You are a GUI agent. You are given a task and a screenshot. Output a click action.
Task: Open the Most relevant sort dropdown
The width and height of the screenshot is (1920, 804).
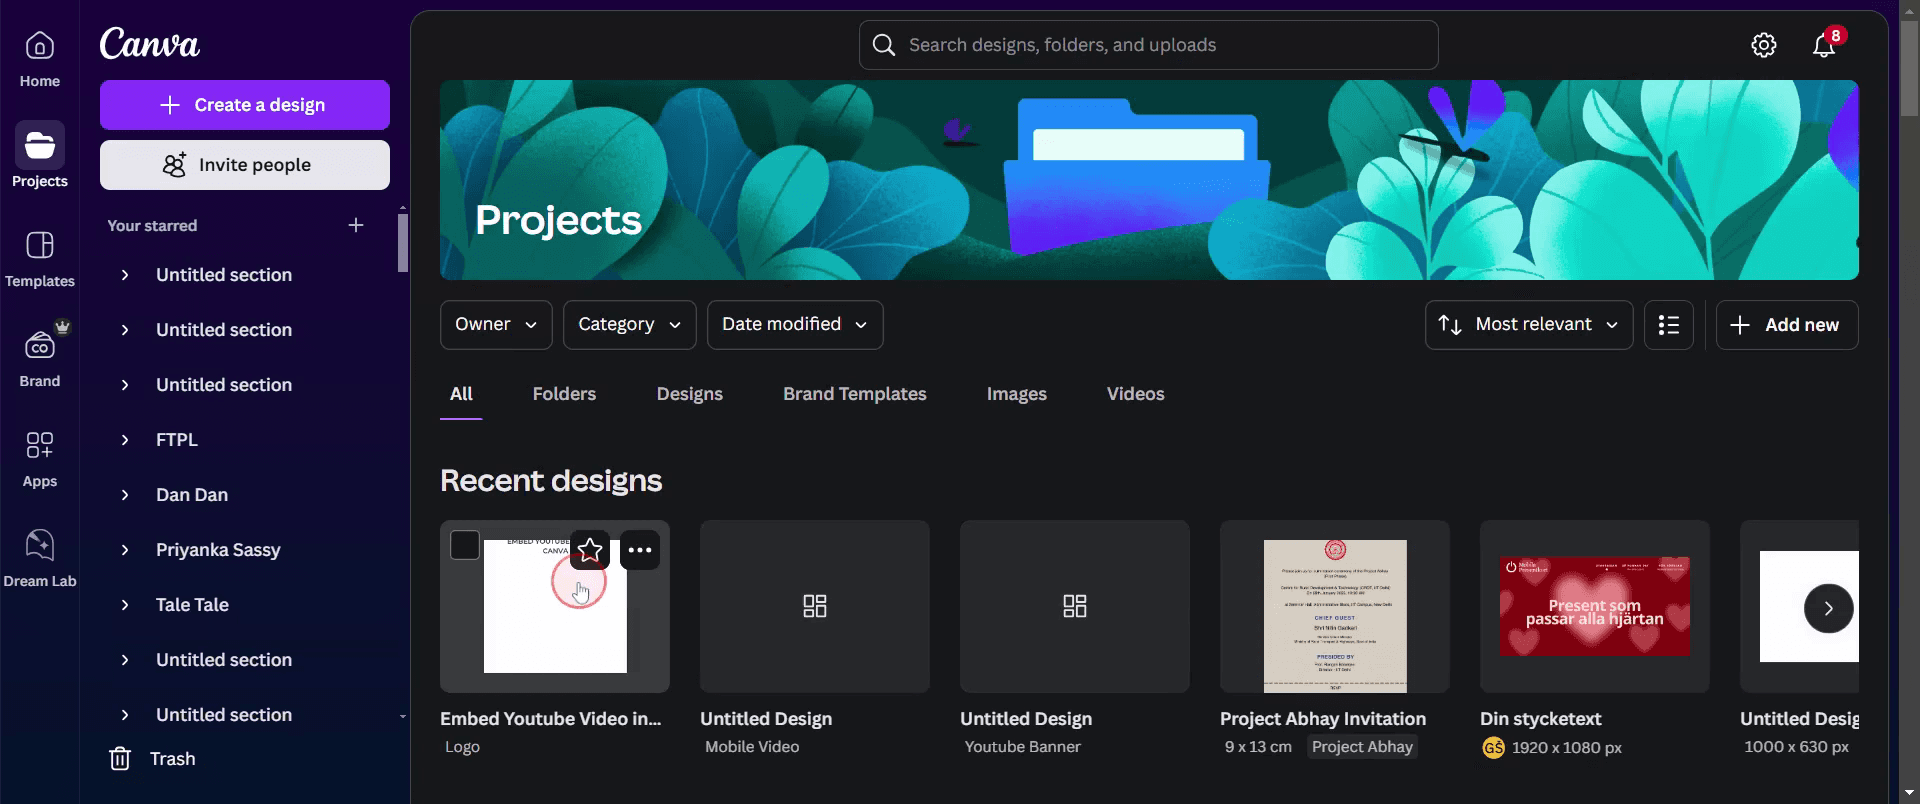point(1529,325)
